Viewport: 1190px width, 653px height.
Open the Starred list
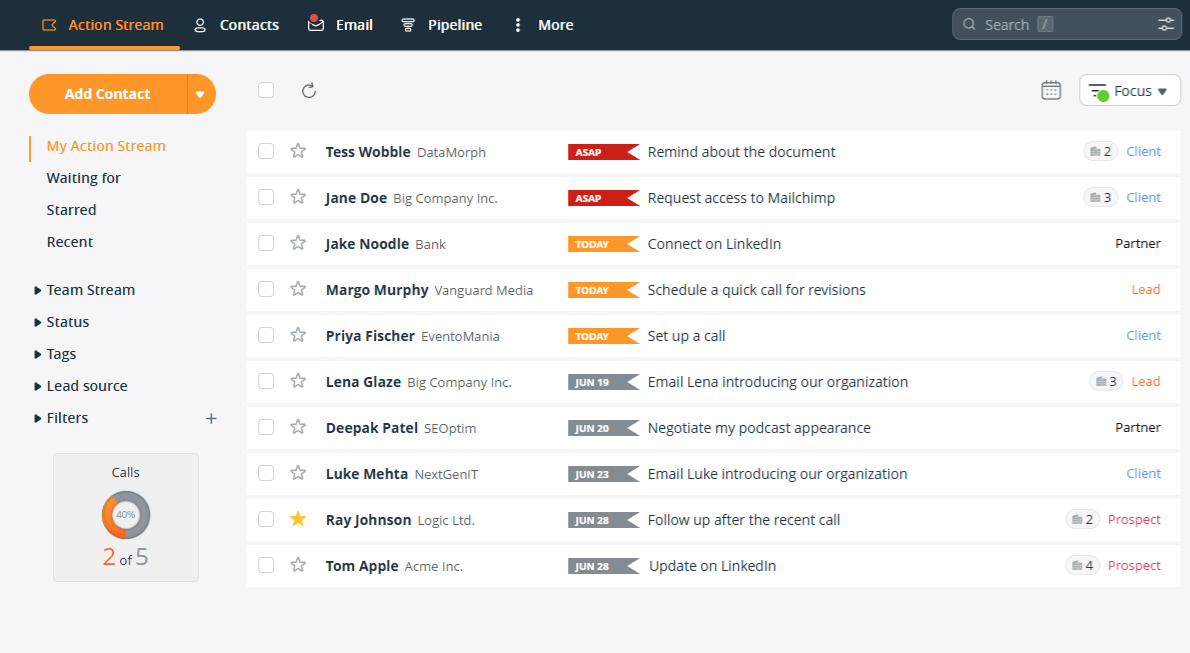[71, 210]
